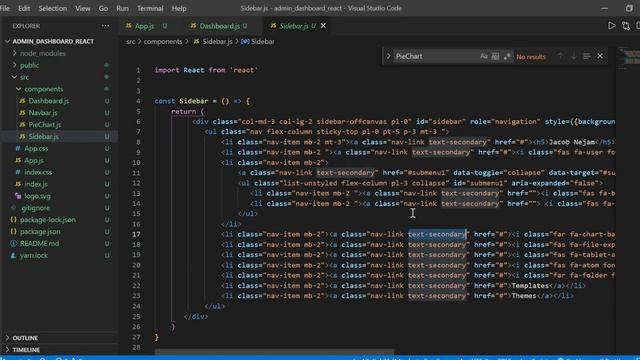This screenshot has height=360, width=640.
Task: Open logo.svg in the explorer
Action: (37, 196)
